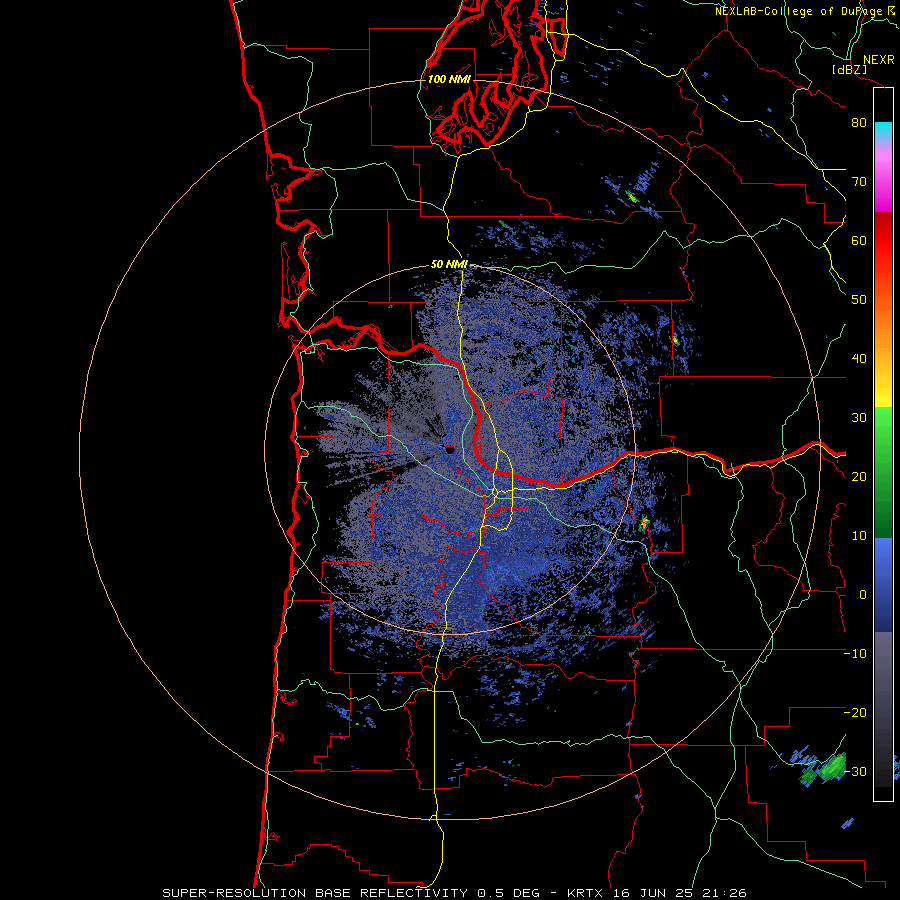900x900 pixels.
Task: Click the NEXLAB-College of DuPage credit text
Action: [x=800, y=11]
